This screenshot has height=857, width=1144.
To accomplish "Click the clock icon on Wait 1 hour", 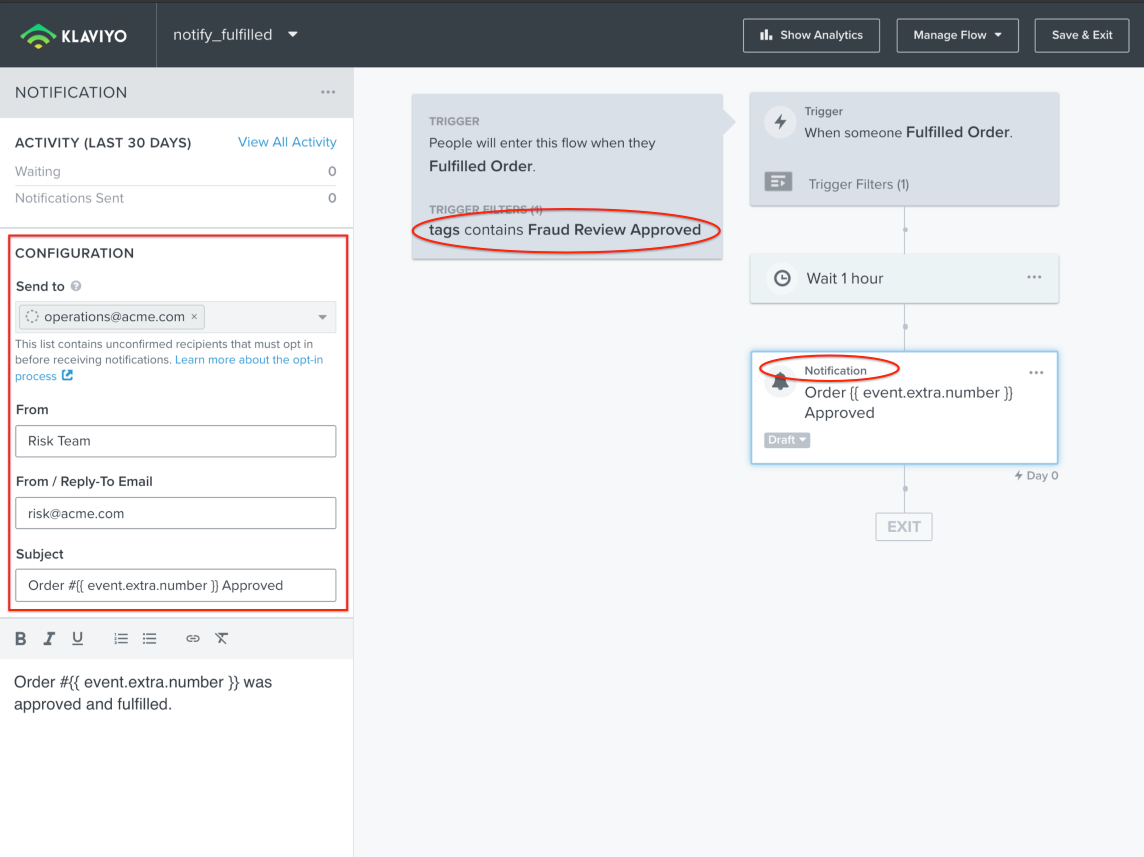I will pos(782,278).
